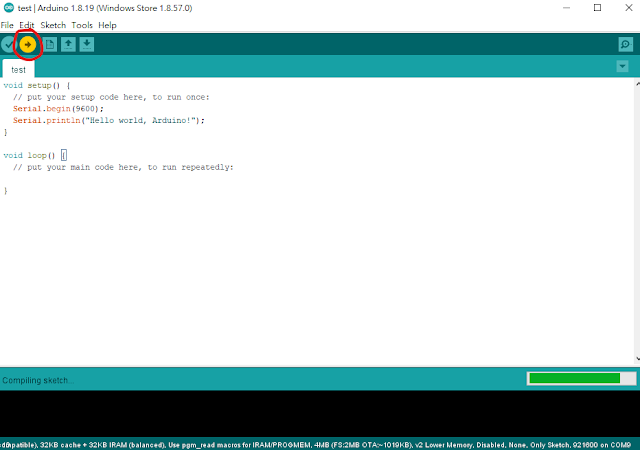Open the Sketch menu
Image resolution: width=640 pixels, height=450 pixels.
(53, 25)
